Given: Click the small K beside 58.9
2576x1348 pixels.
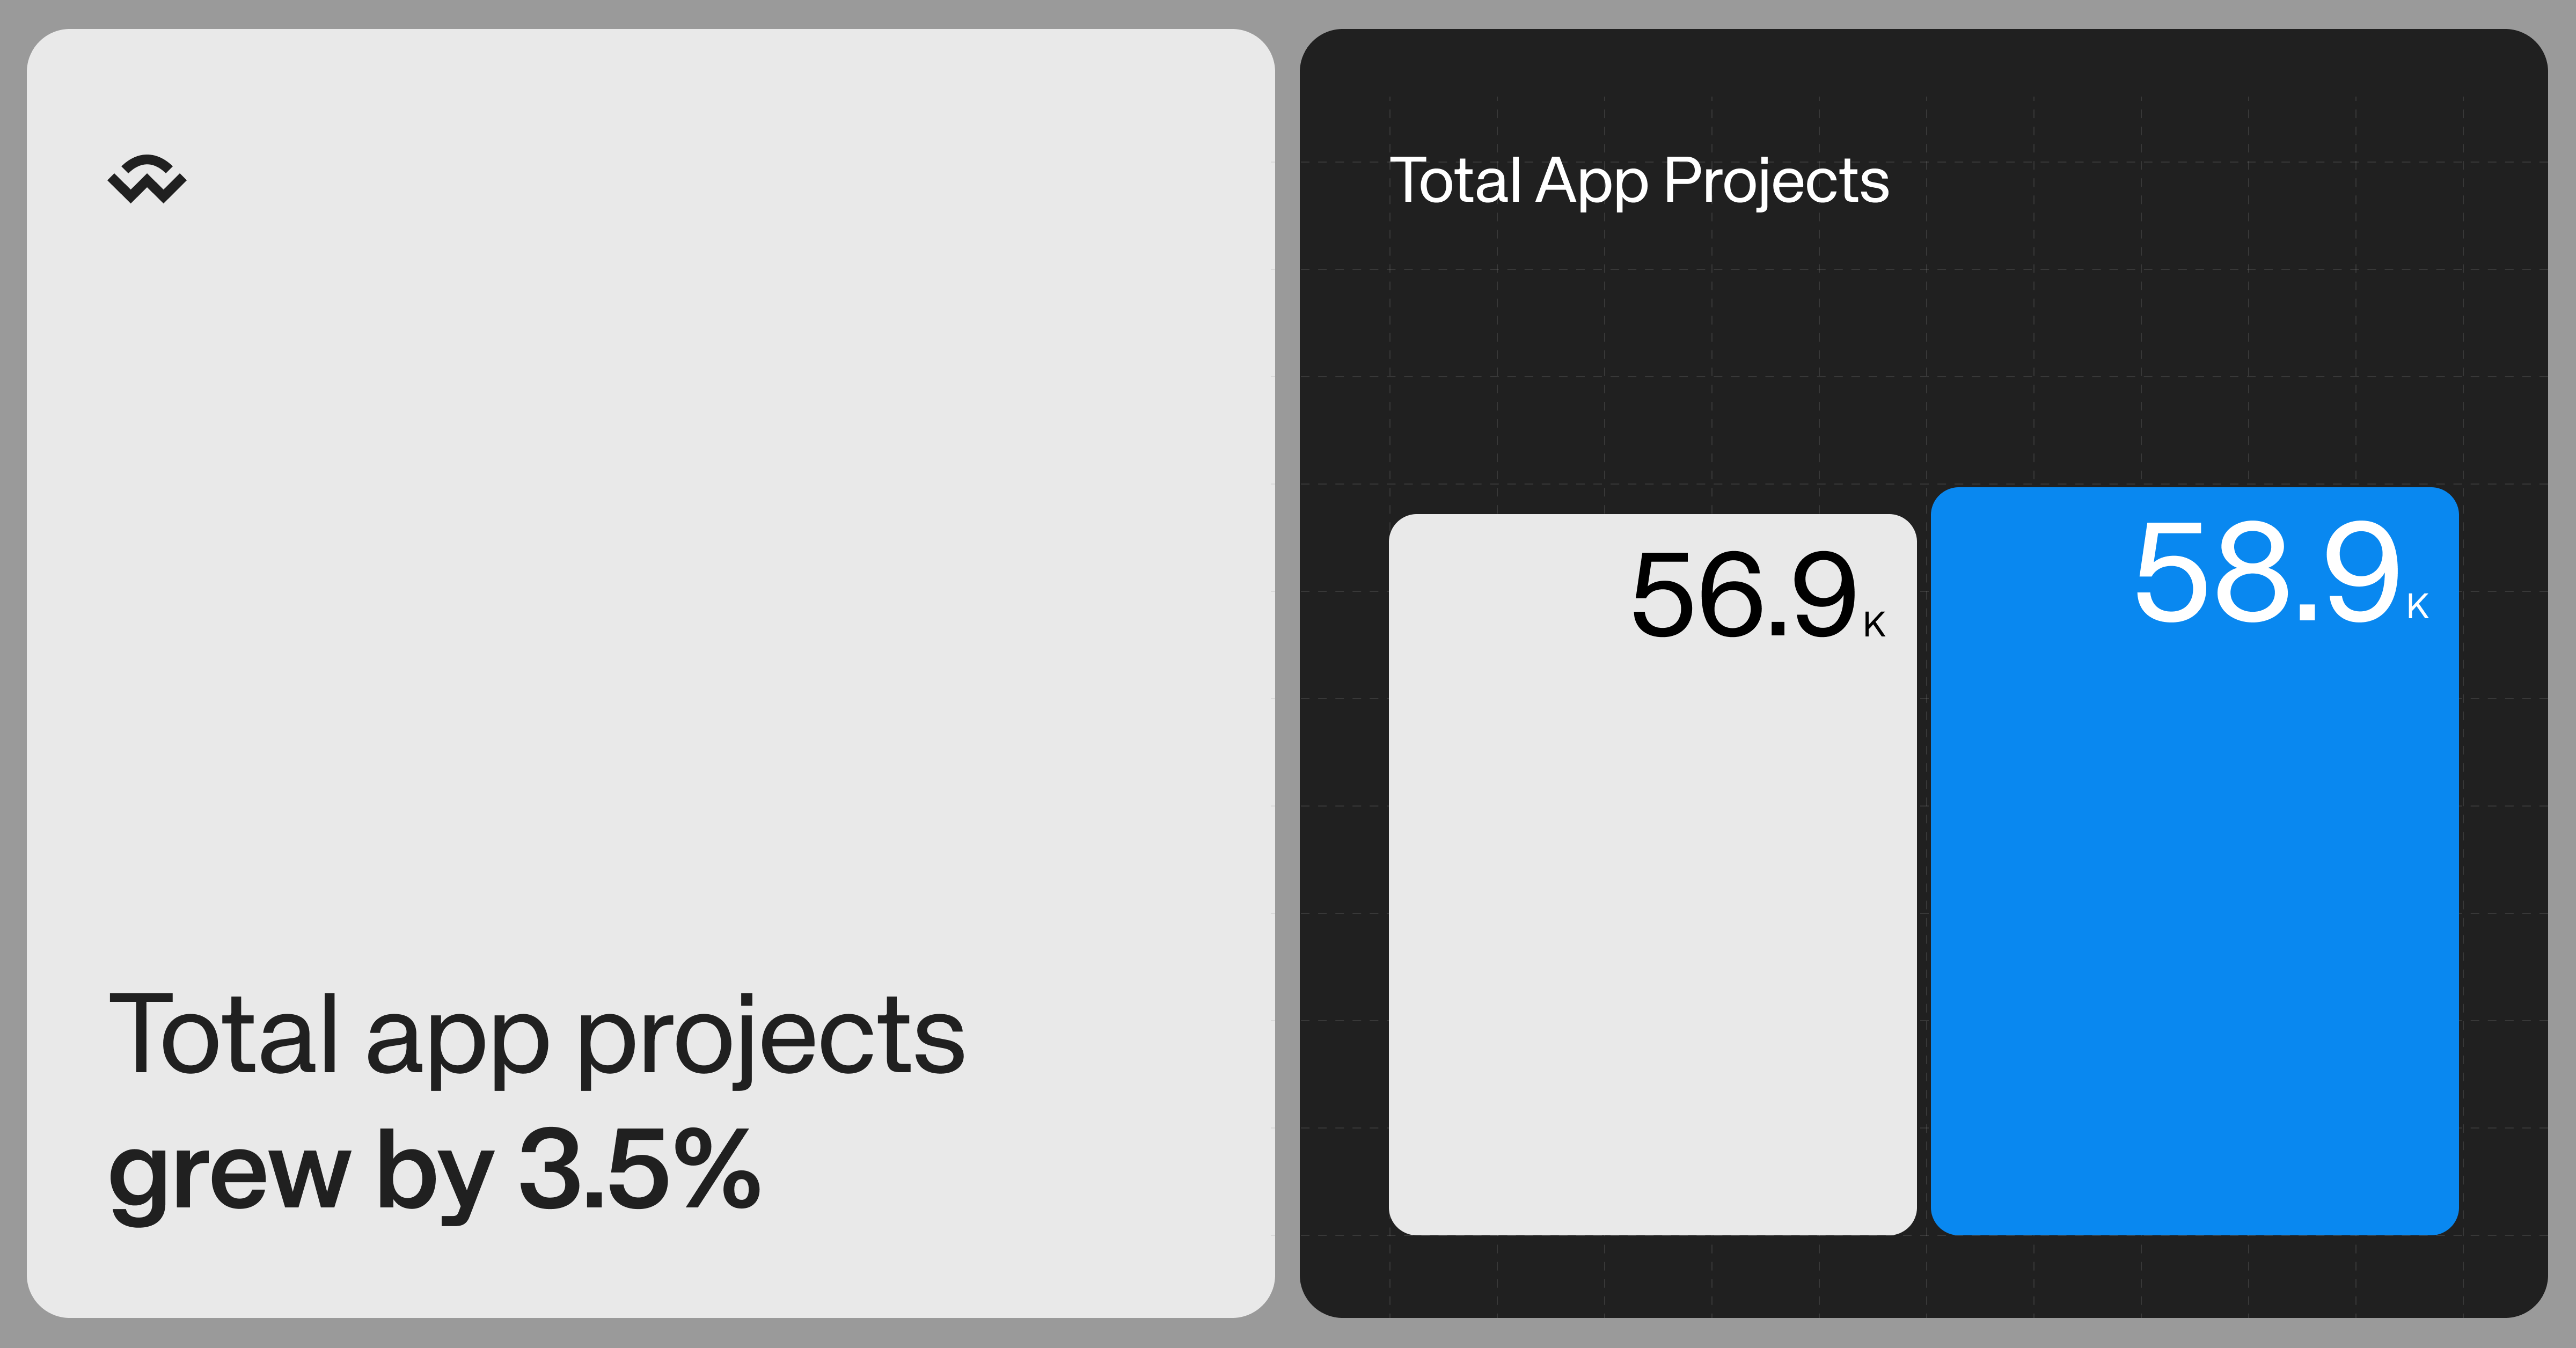Looking at the screenshot, I should tap(2418, 606).
